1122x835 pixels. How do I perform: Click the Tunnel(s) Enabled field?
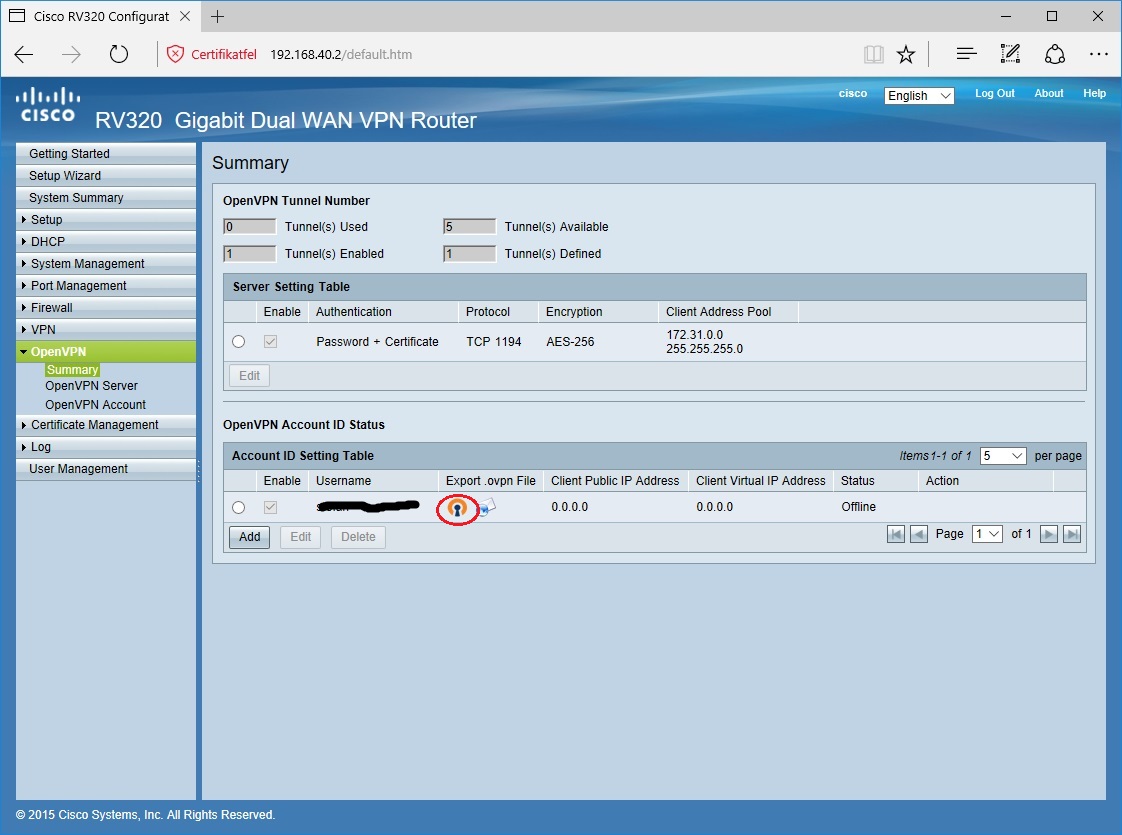click(250, 254)
